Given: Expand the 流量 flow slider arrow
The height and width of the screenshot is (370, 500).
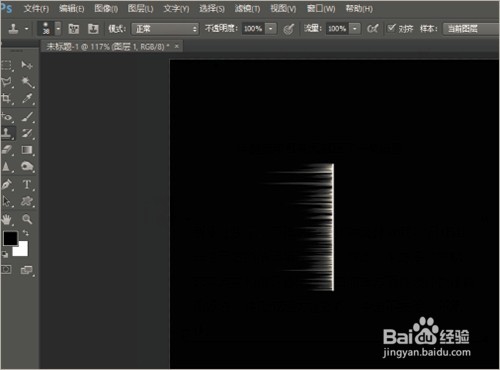Looking at the screenshot, I should click(355, 29).
